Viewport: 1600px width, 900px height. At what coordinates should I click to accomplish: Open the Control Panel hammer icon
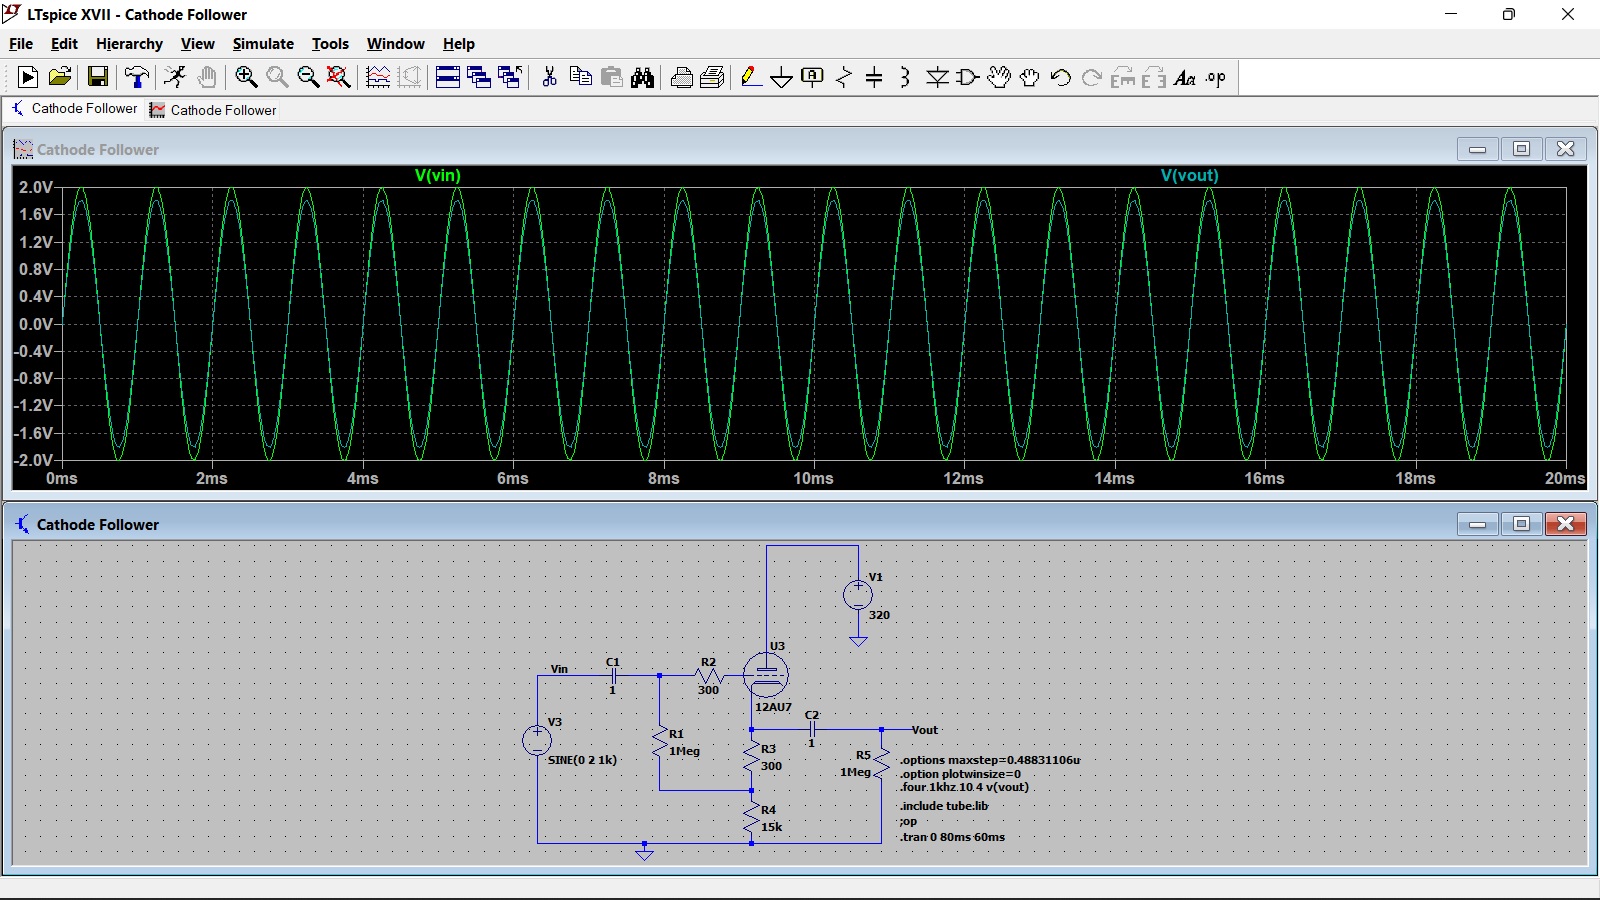(137, 77)
